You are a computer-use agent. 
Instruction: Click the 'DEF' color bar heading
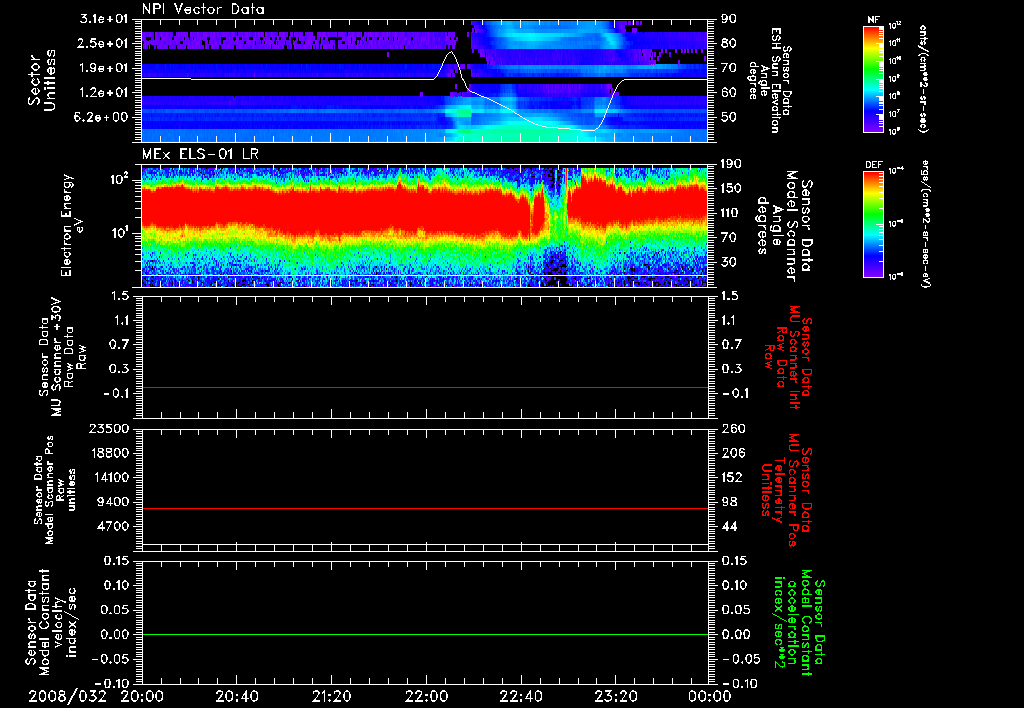pyautogui.click(x=873, y=165)
